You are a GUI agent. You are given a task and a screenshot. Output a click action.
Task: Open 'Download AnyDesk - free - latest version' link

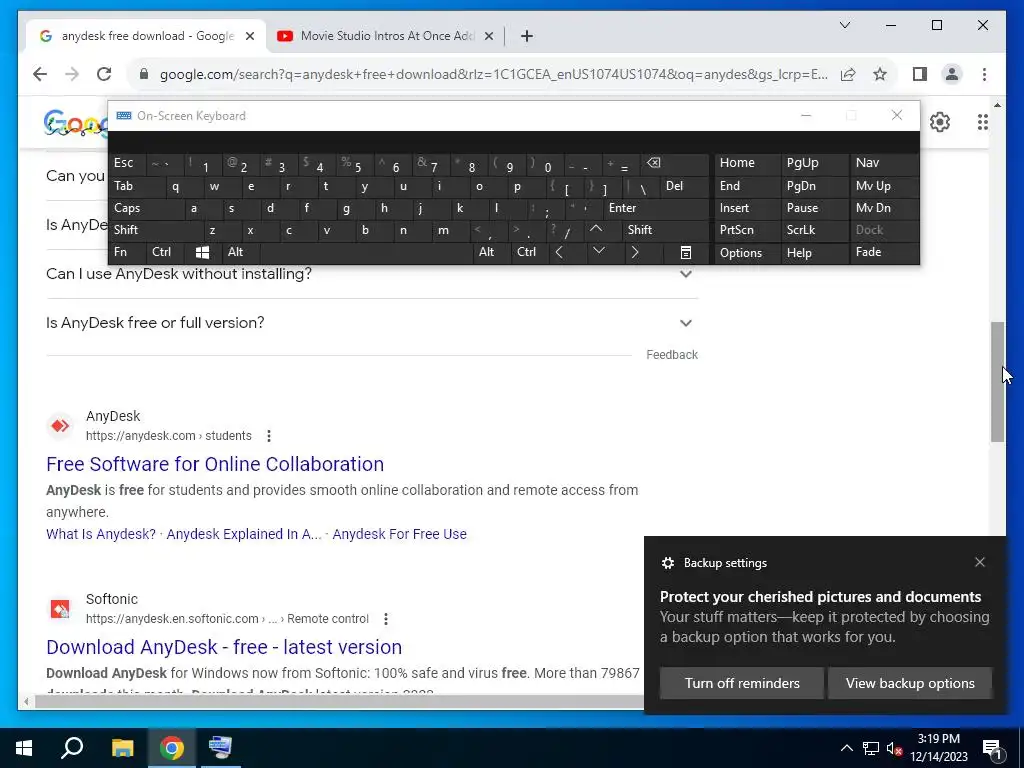click(224, 647)
